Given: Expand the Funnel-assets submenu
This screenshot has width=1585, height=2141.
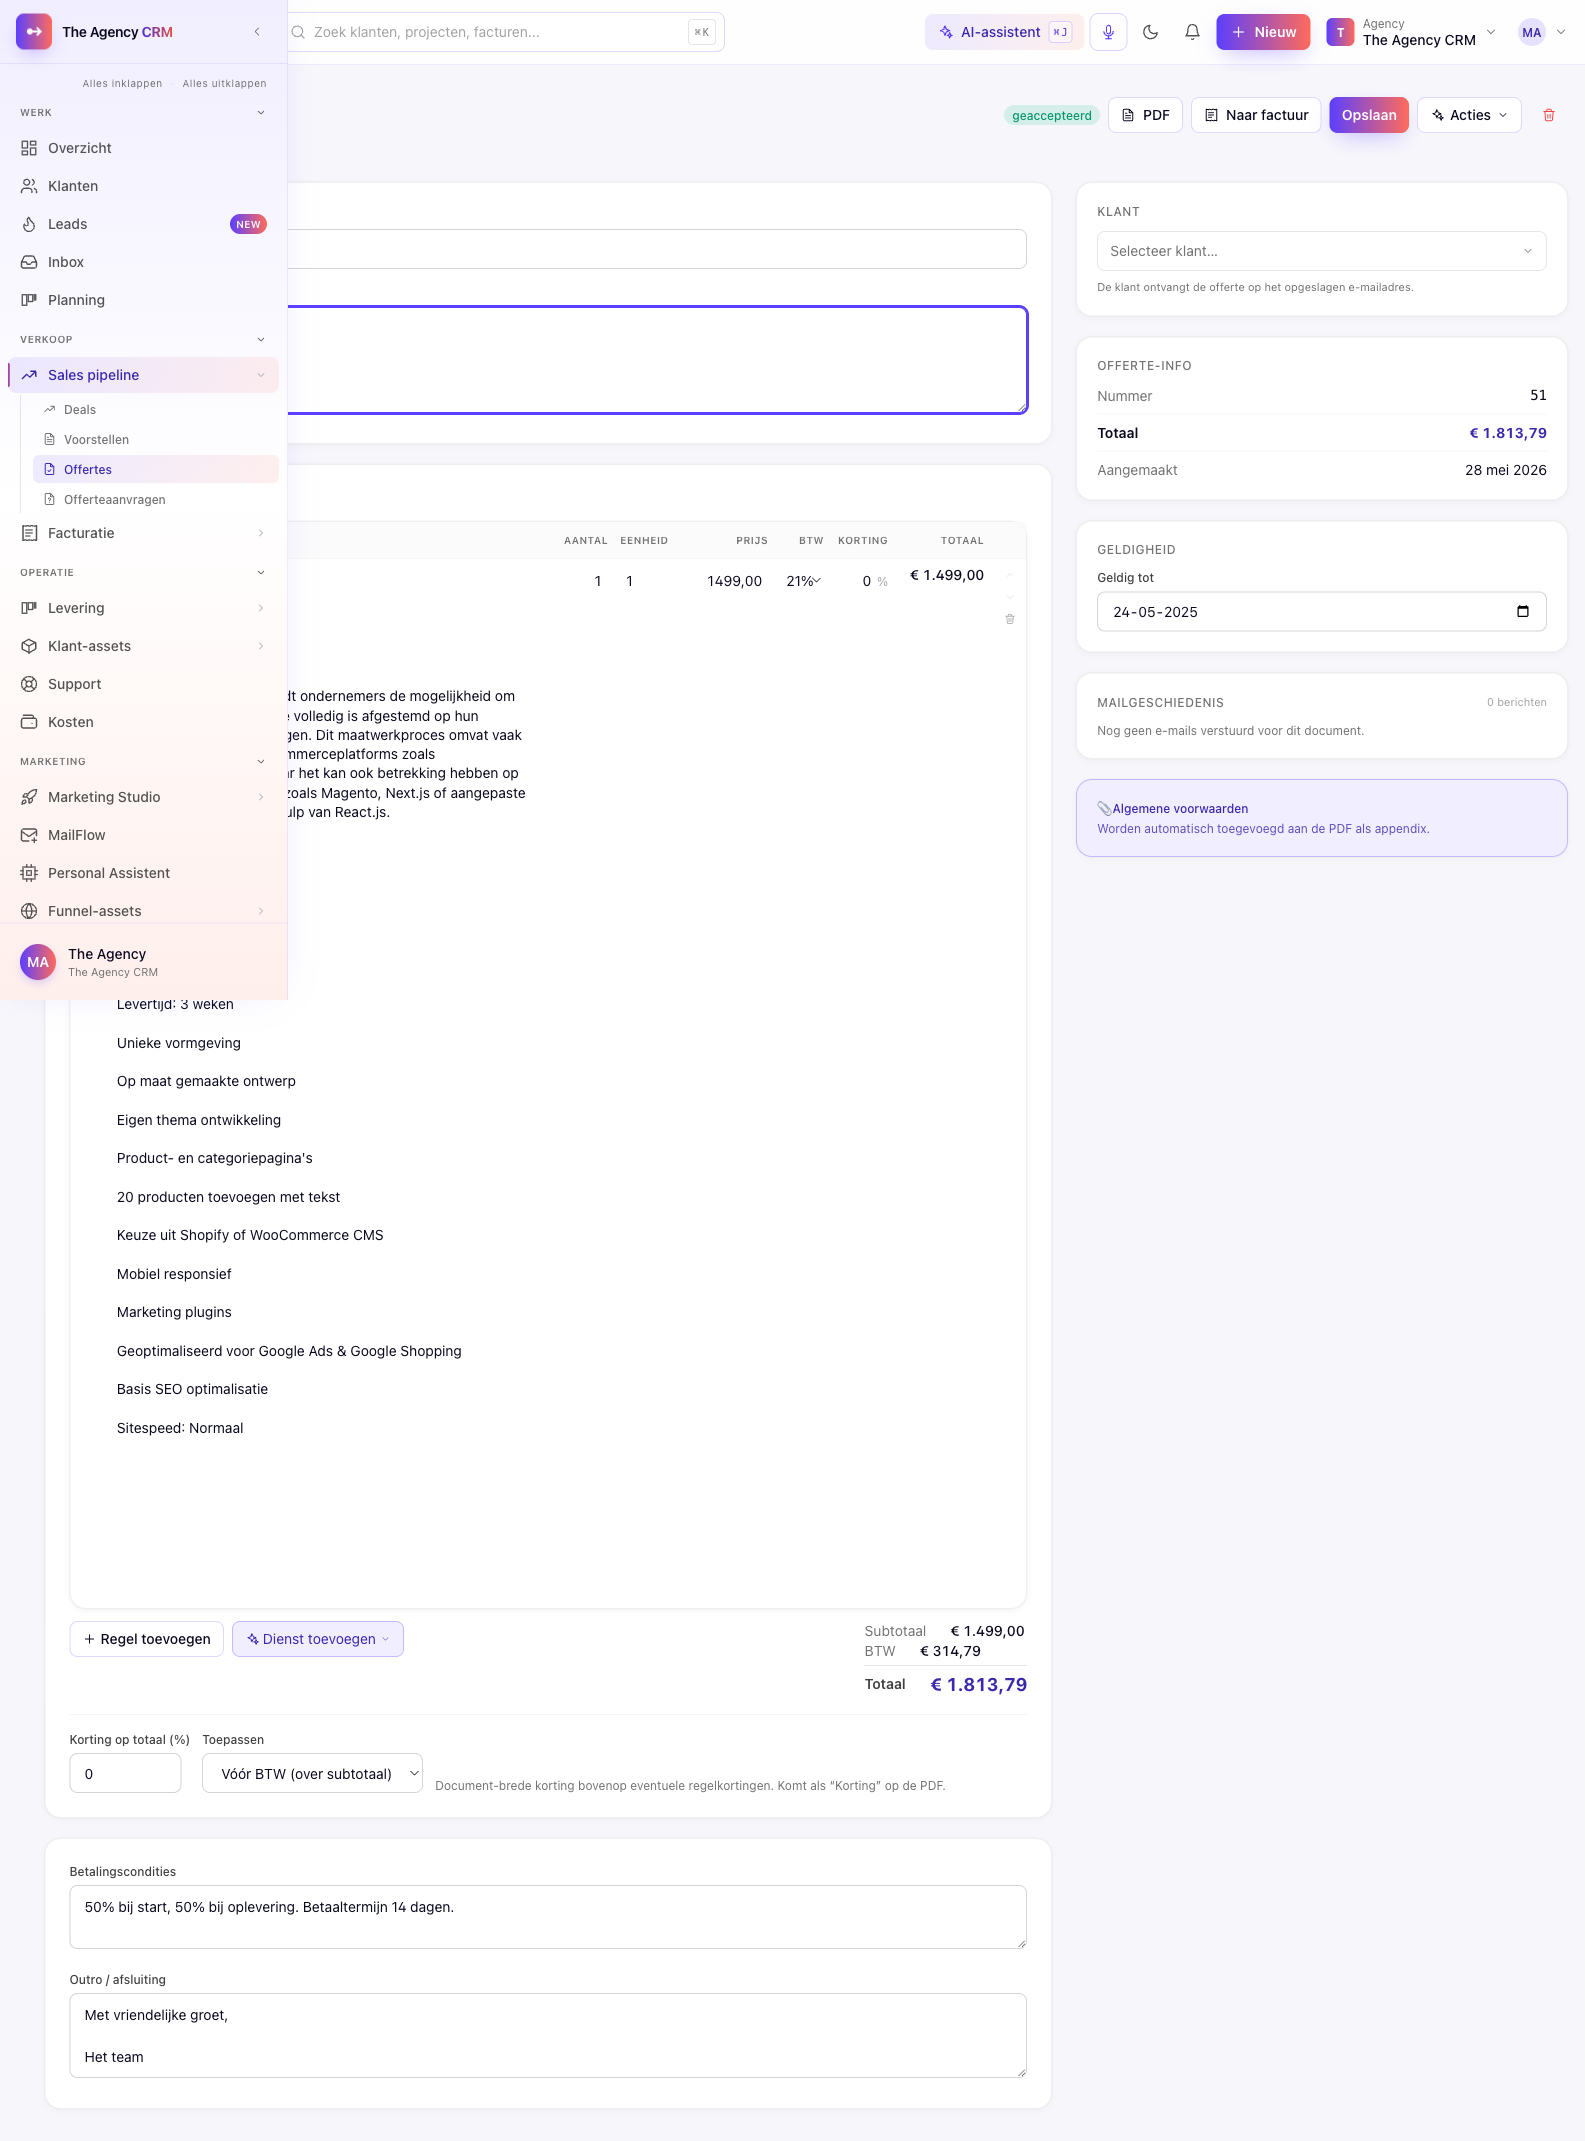Looking at the screenshot, I should [261, 911].
